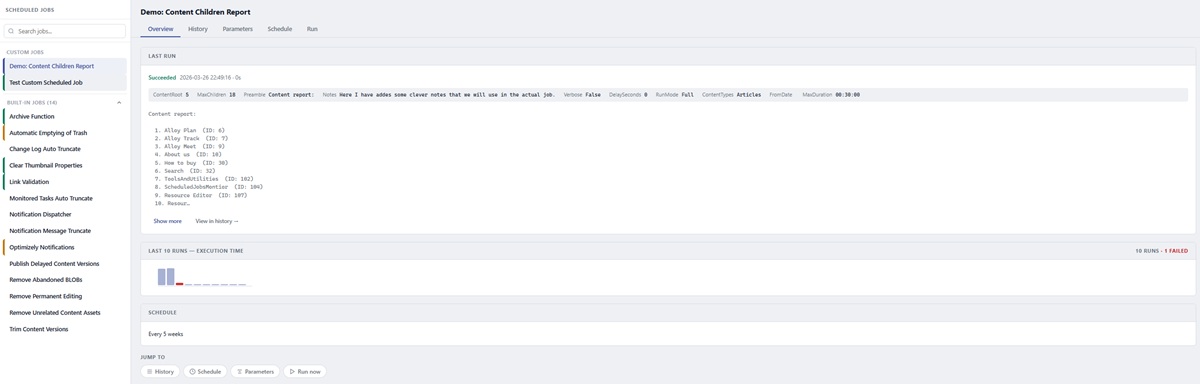Image resolution: width=1200 pixels, height=384 pixels.
Task: Open Change Log Auto Truncate job
Action: tap(65, 149)
